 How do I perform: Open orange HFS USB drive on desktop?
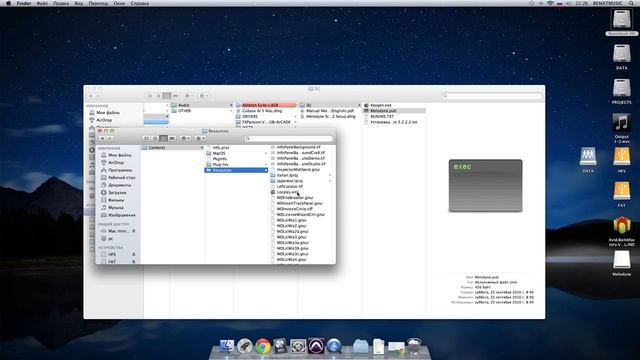pos(621,157)
